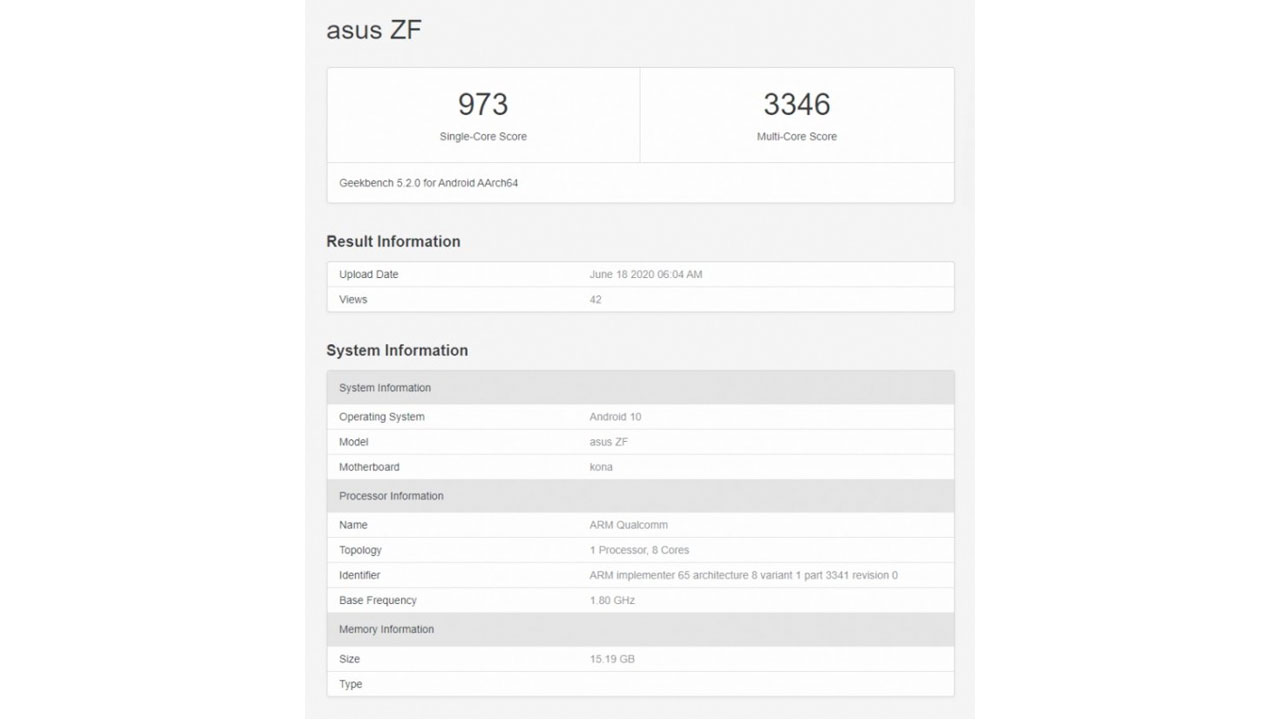1280x720 pixels.
Task: Click the Model value asus ZF
Action: pos(609,442)
